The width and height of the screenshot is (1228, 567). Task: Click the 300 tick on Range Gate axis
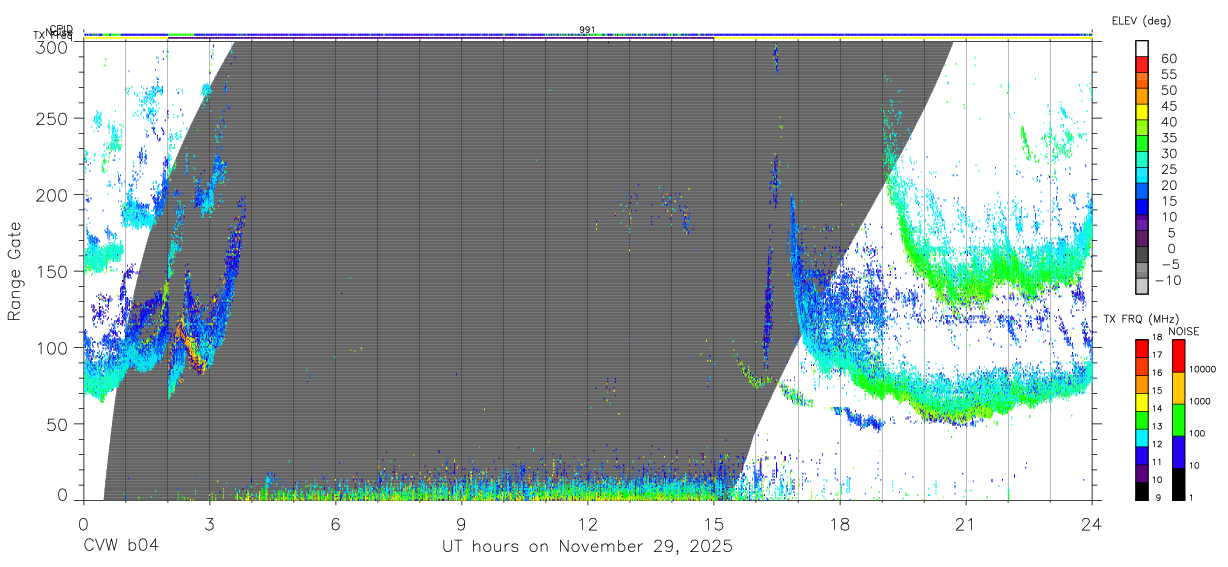click(52, 47)
